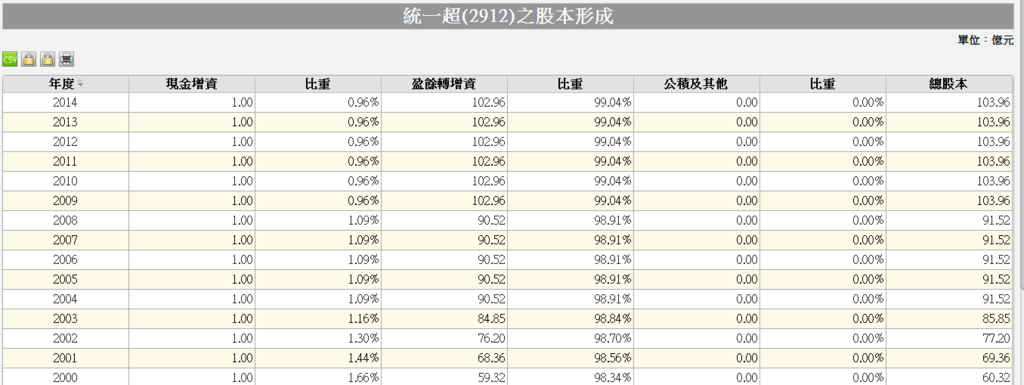The image size is (1024, 385).
Task: Click the 76.20 value in 2002 row
Action: tap(444, 339)
